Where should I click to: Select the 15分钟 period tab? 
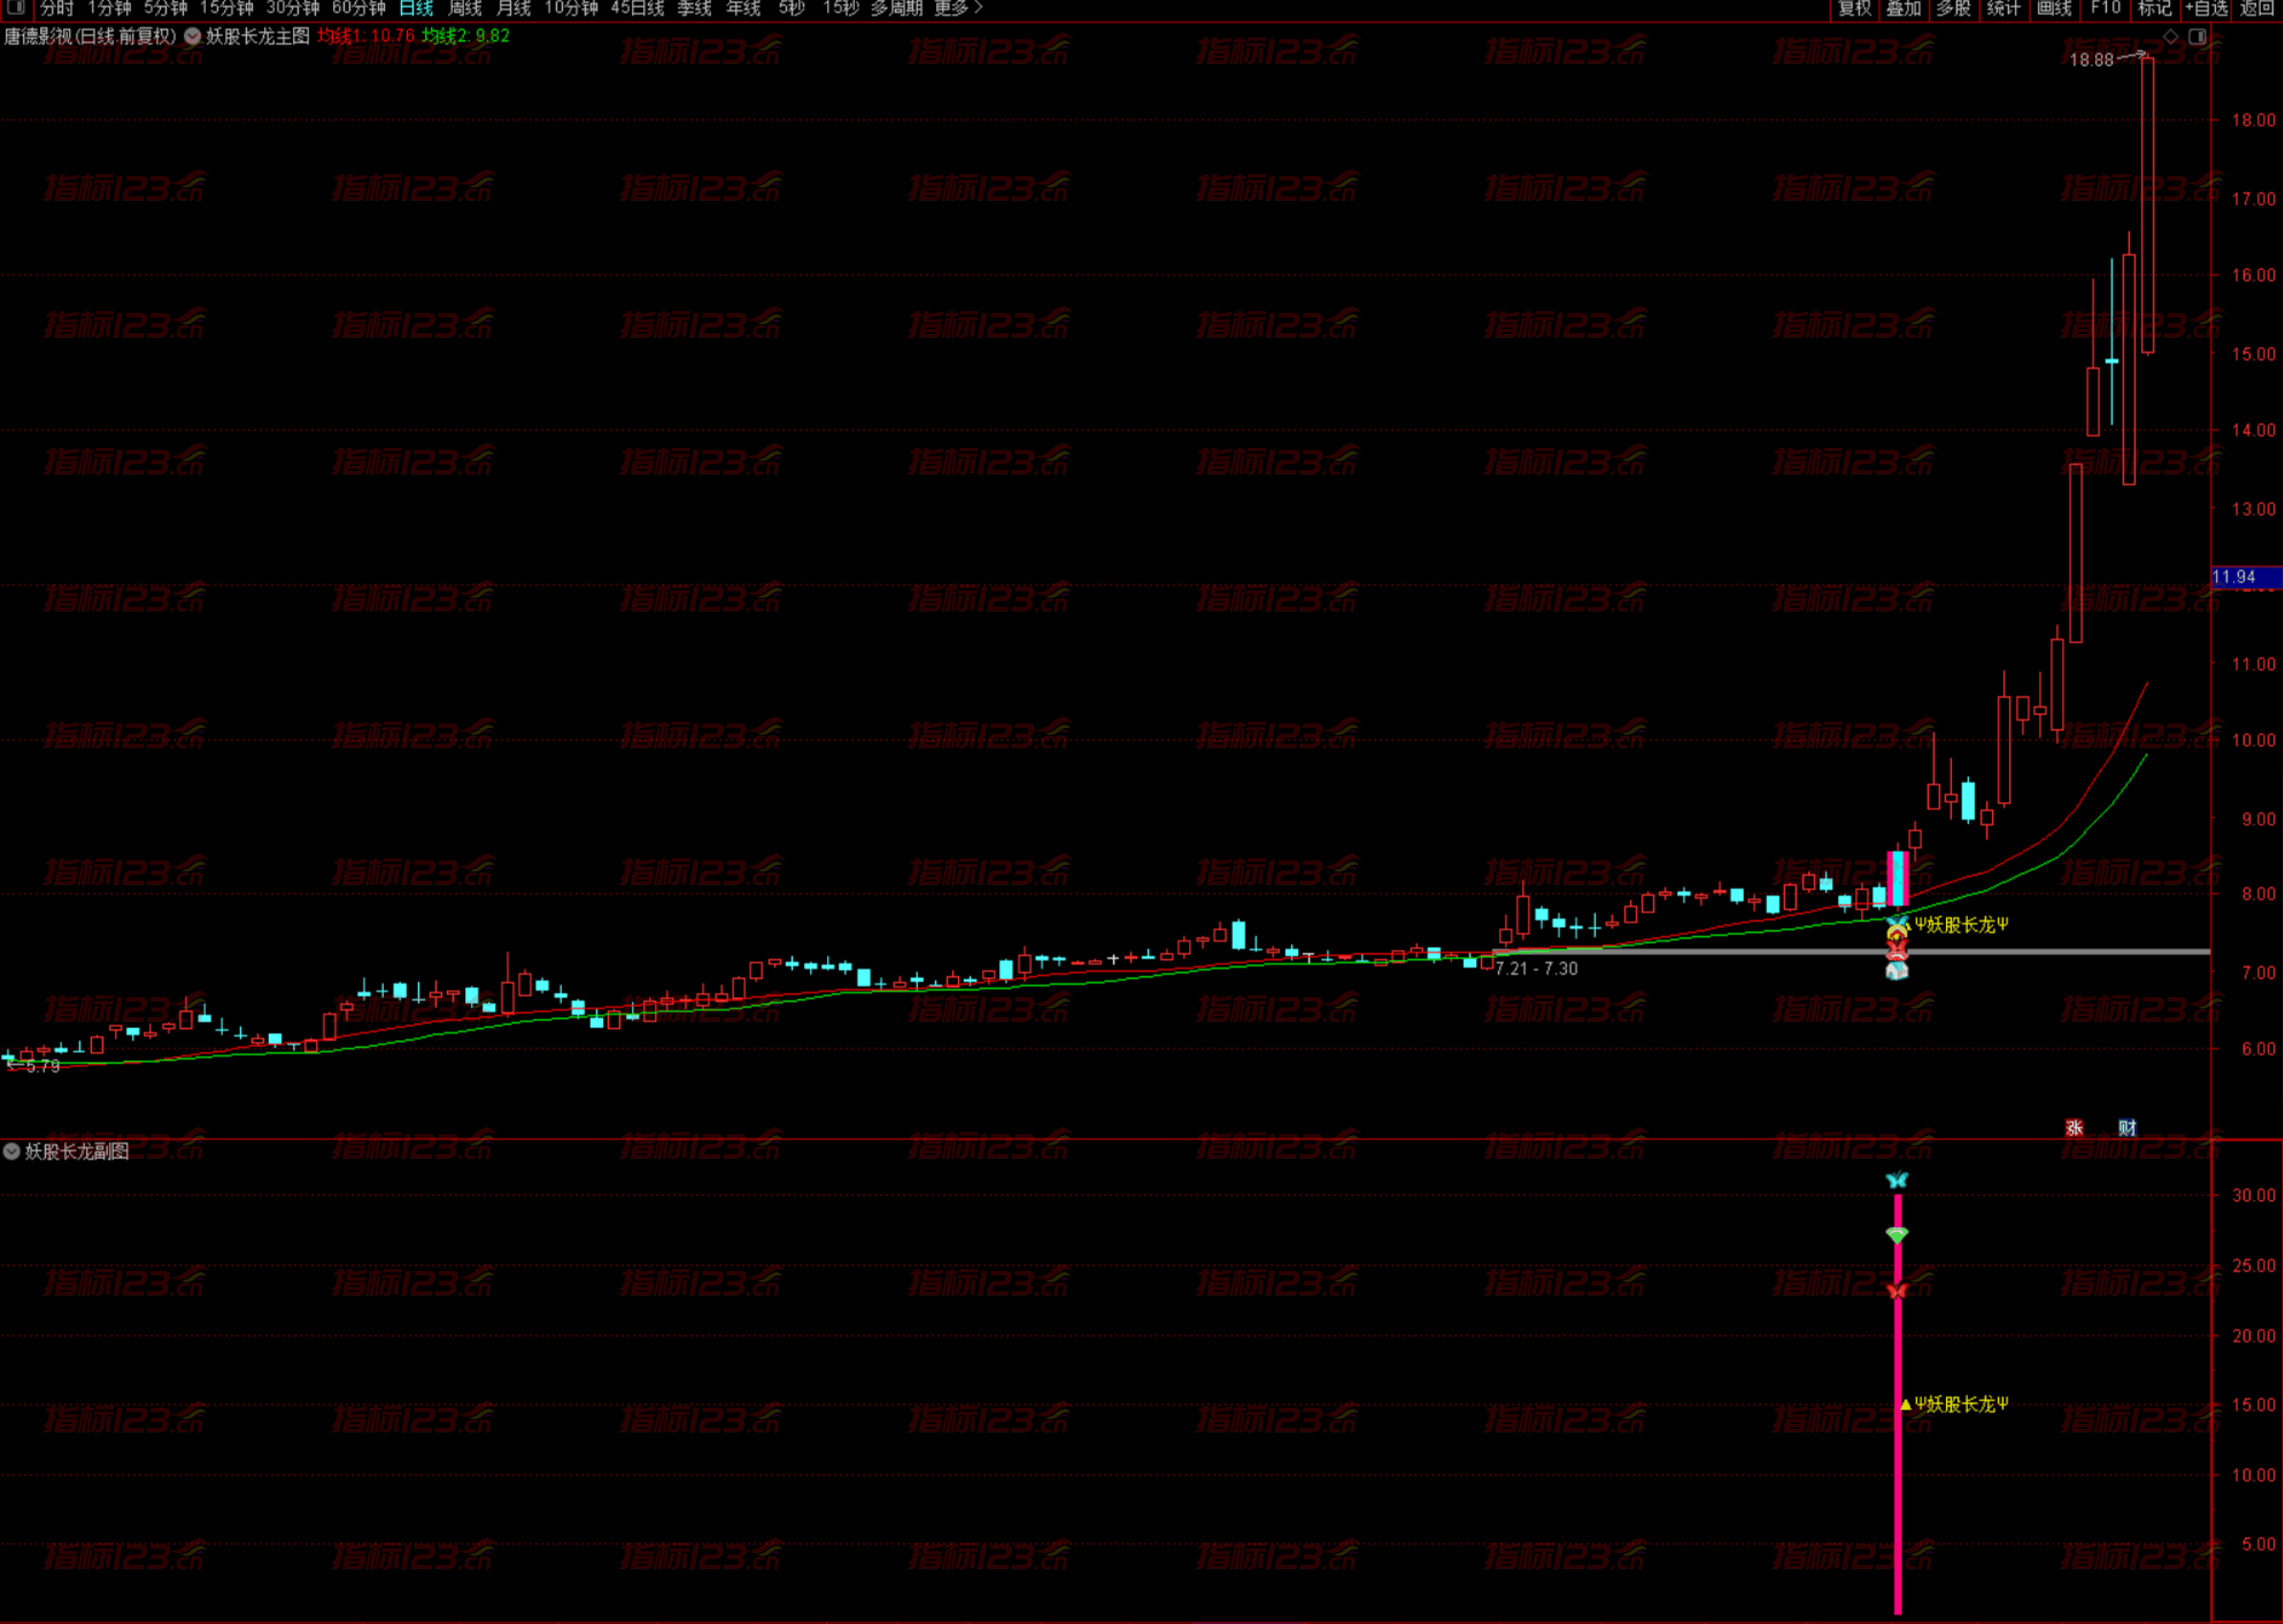[227, 8]
